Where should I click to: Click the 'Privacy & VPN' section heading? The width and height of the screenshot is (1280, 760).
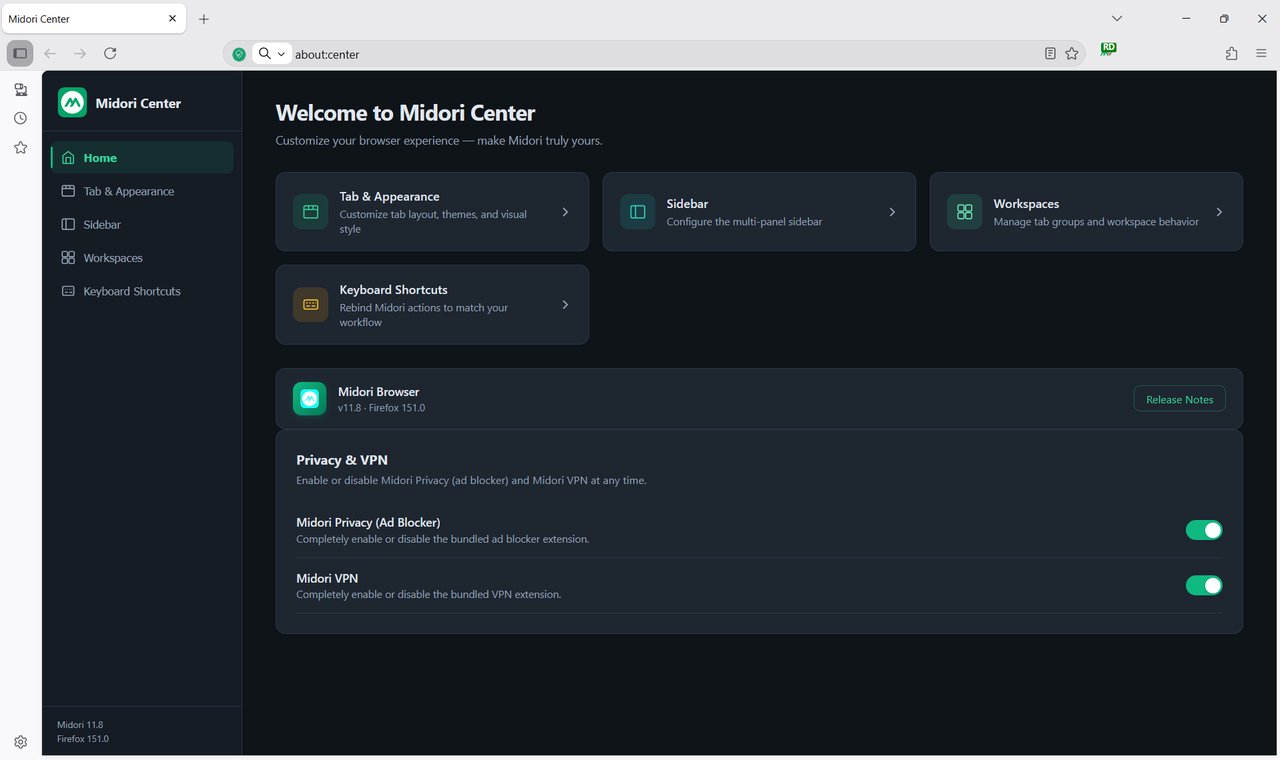[342, 460]
